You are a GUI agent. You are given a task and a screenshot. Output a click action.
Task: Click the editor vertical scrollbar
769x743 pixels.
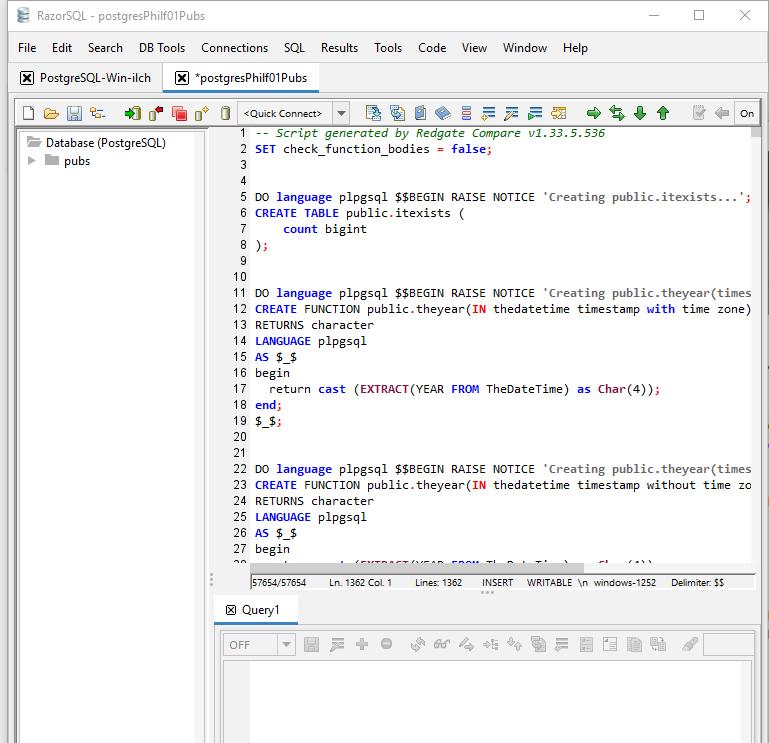click(x=756, y=132)
